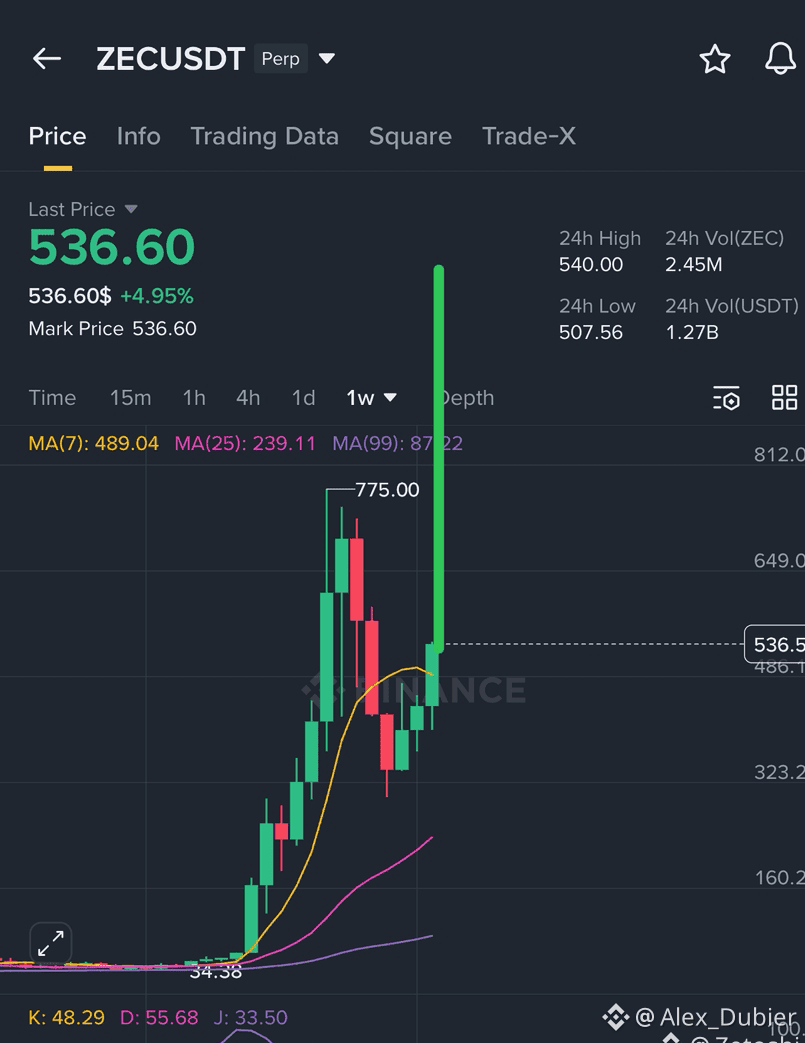Tap the 775.00 high price label
The width and height of the screenshot is (805, 1043).
(387, 490)
